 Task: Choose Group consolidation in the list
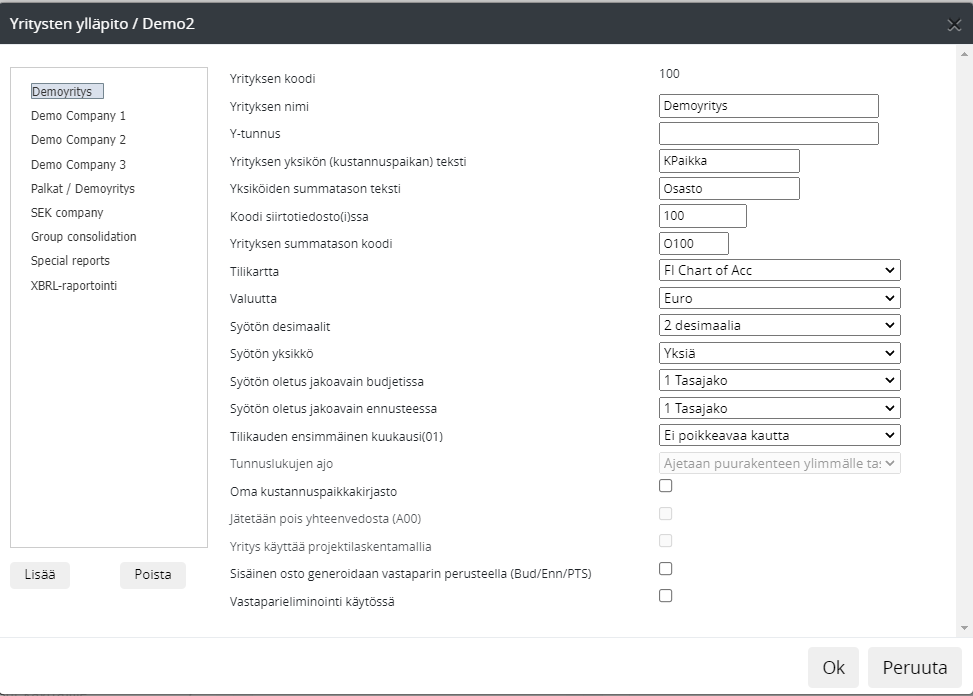(x=84, y=237)
